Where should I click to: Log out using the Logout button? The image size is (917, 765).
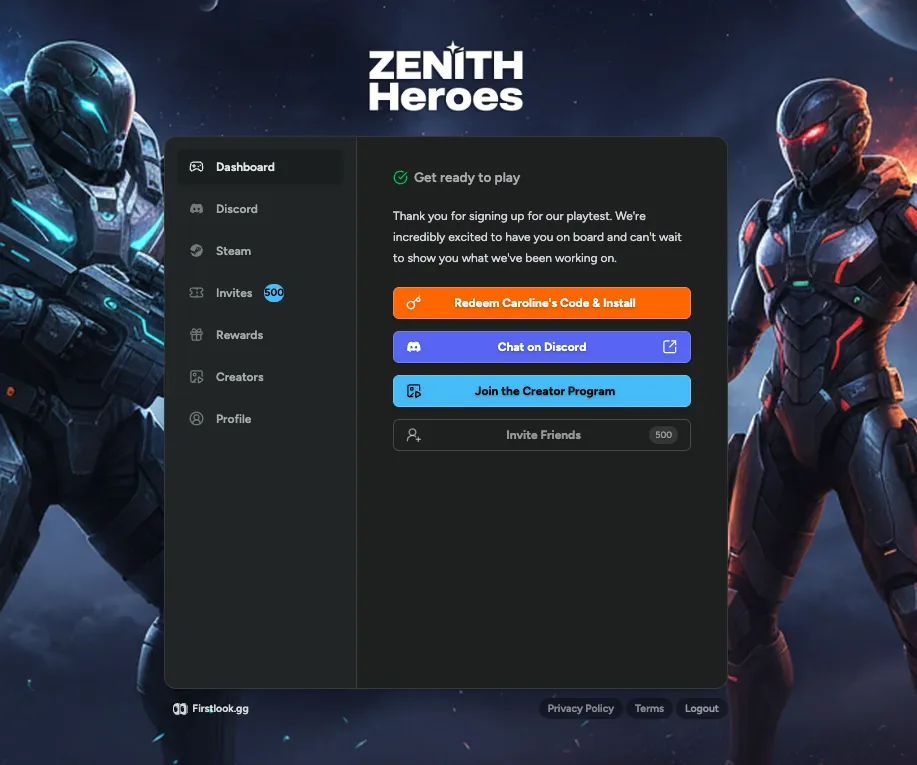click(x=701, y=708)
